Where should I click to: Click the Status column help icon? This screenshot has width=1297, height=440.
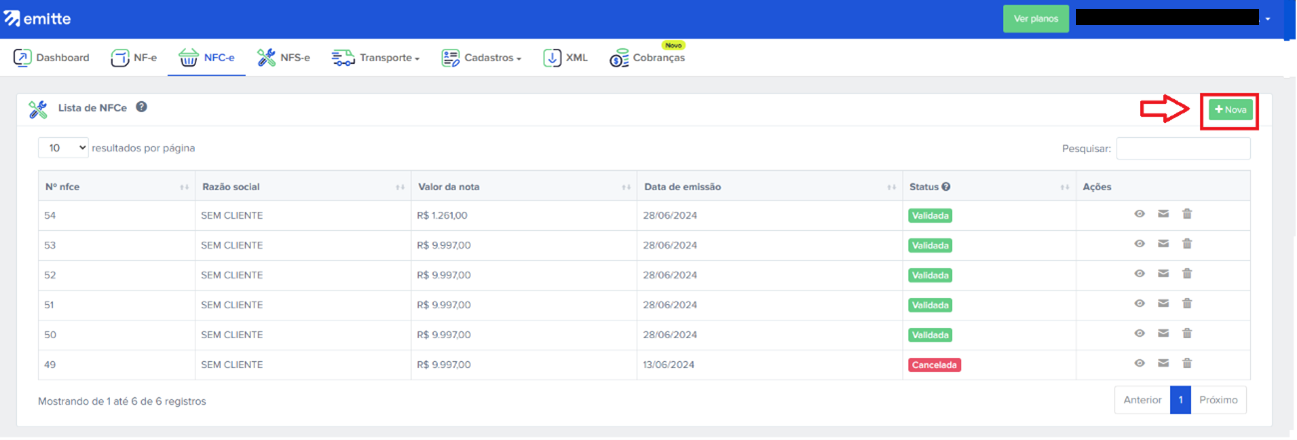pos(945,186)
